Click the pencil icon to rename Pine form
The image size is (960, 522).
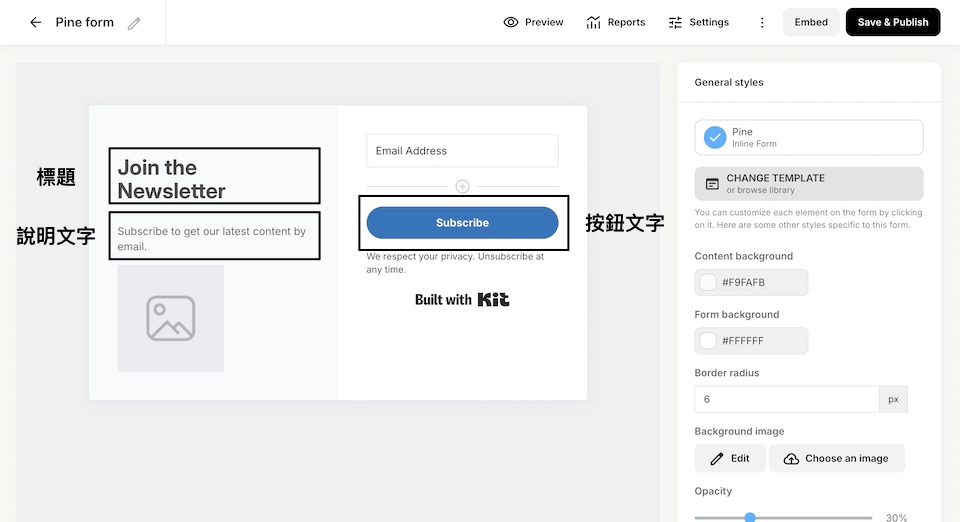pos(134,23)
